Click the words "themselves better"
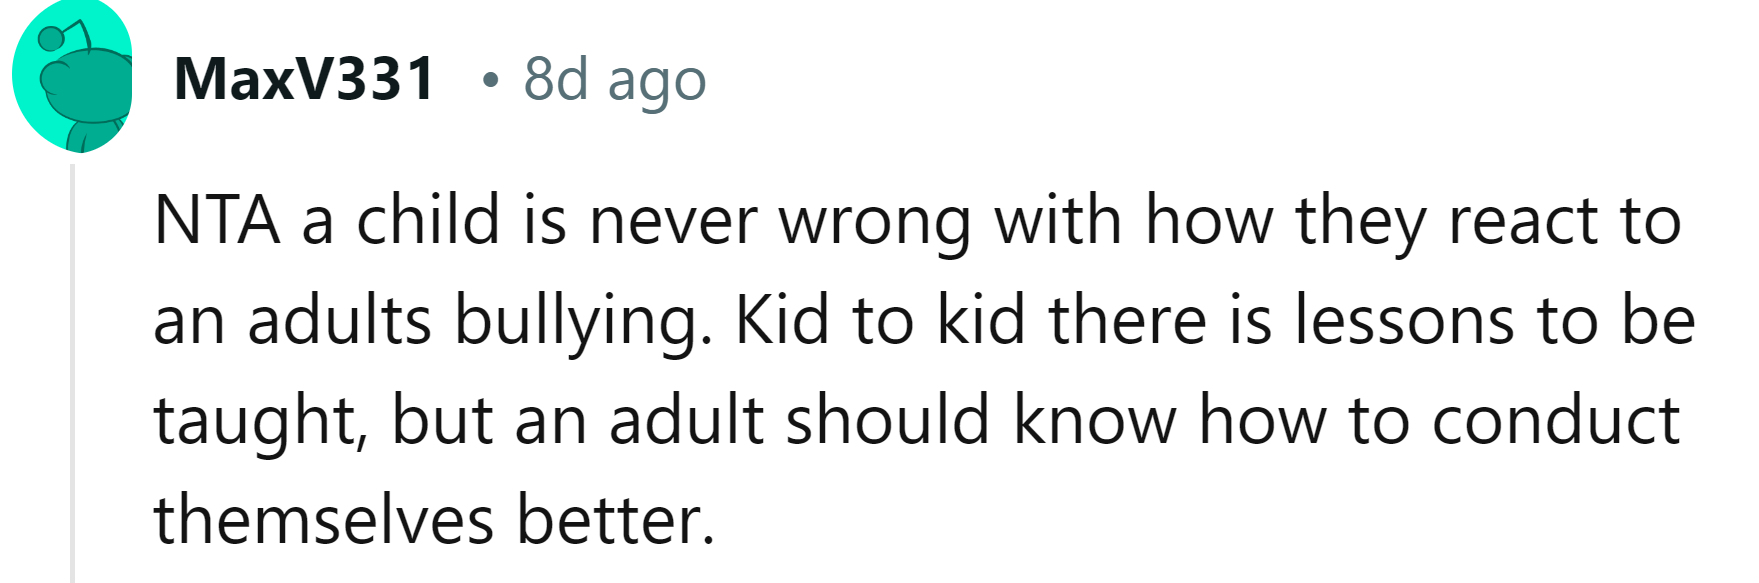This screenshot has height=583, width=1759. (434, 520)
